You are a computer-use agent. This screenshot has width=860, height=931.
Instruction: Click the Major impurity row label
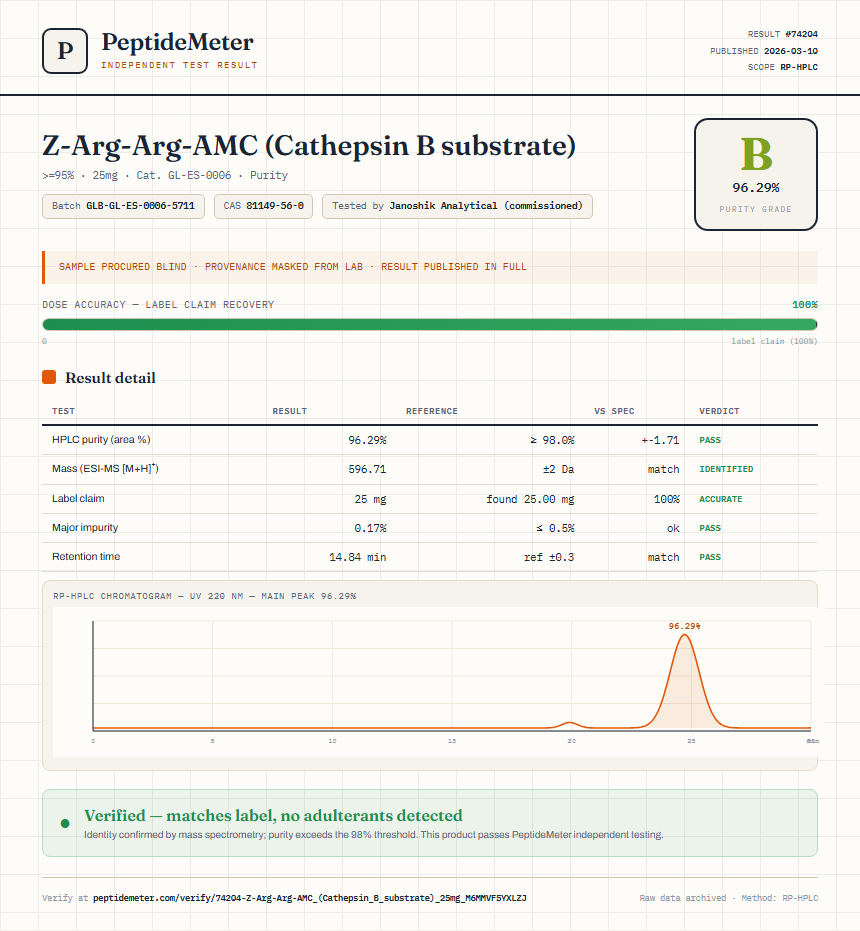85,527
